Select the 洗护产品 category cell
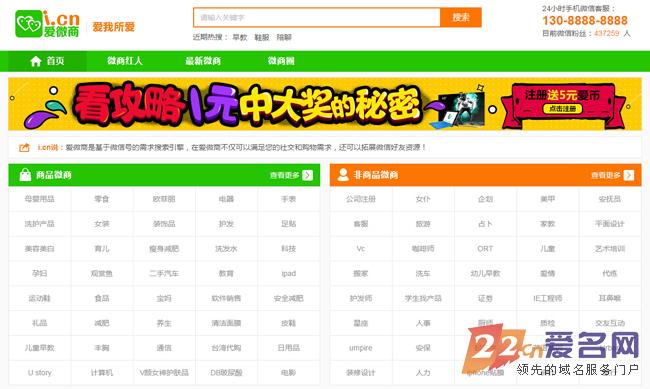Viewport: 650px width, 389px height. point(40,224)
